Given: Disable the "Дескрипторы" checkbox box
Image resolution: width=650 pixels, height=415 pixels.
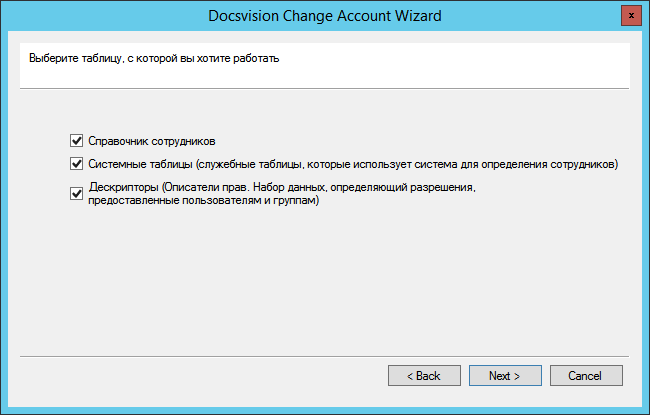Looking at the screenshot, I should 76,194.
